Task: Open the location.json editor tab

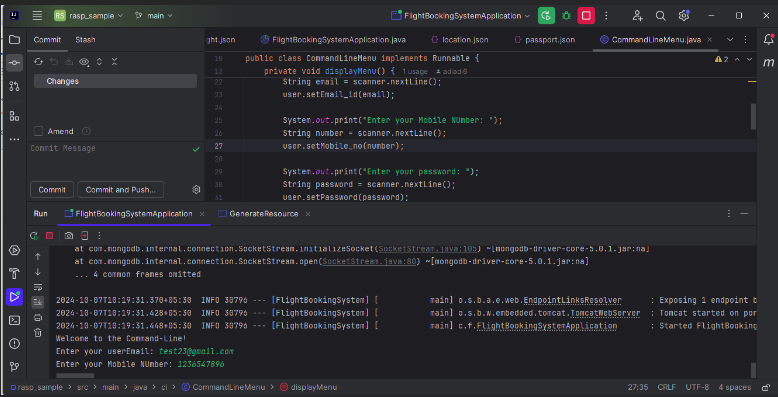Action: coord(459,40)
